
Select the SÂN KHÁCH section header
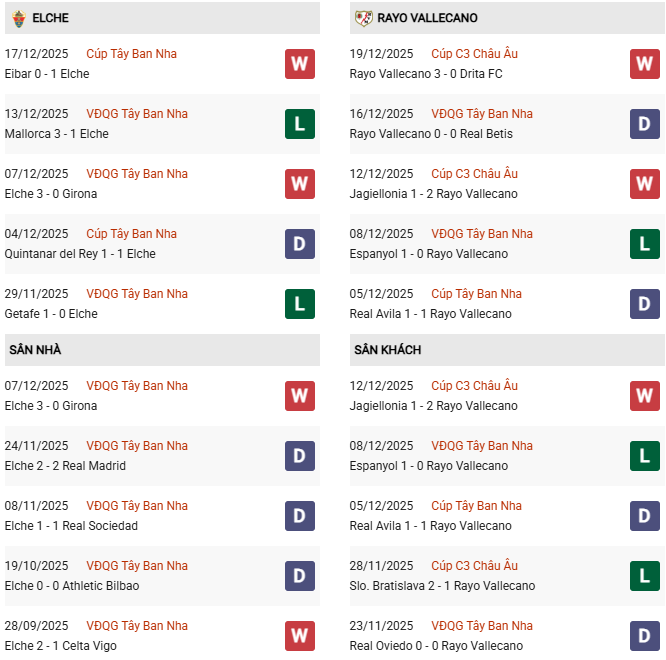387,350
